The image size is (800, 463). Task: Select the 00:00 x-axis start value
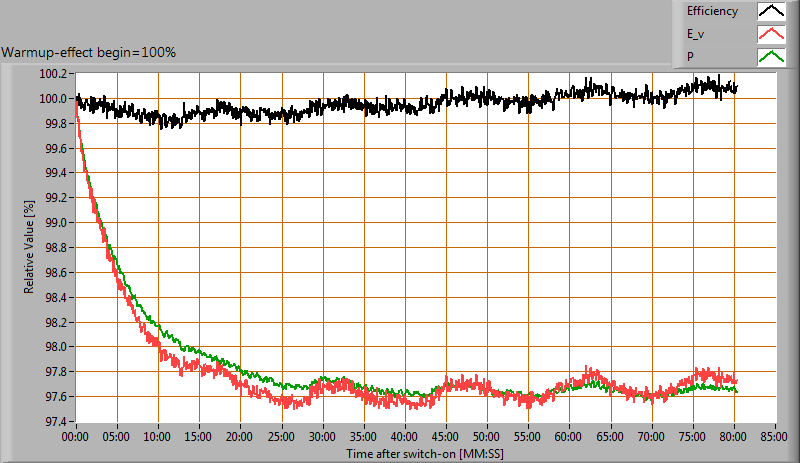tap(76, 437)
